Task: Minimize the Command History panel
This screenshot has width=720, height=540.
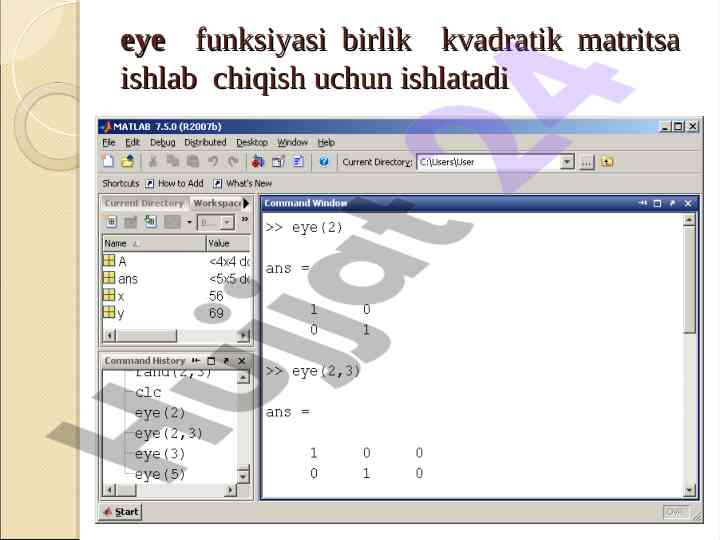Action: point(196,361)
